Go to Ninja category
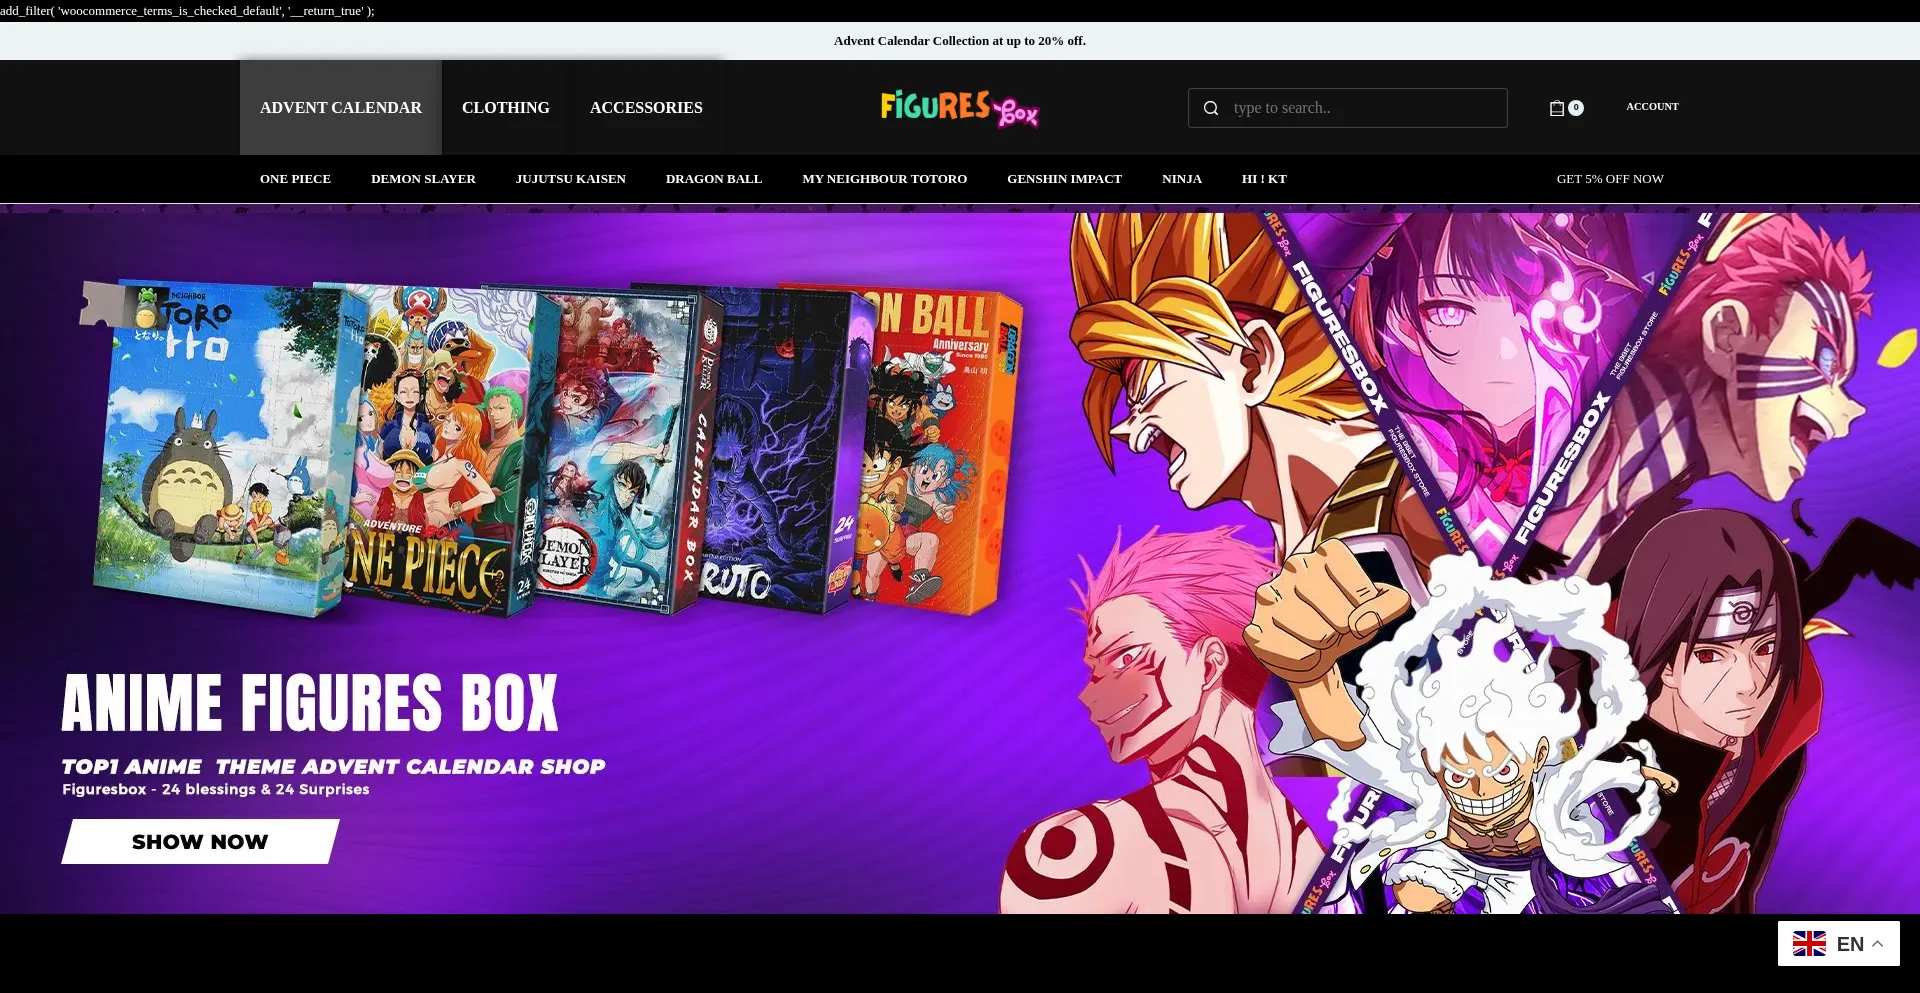This screenshot has width=1920, height=993. pyautogui.click(x=1182, y=179)
